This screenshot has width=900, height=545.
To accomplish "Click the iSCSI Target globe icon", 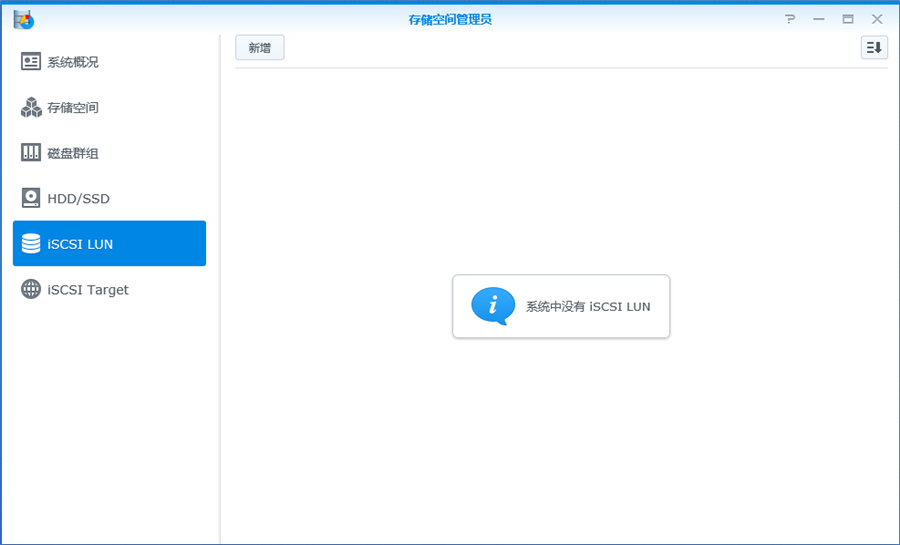I will (x=31, y=290).
